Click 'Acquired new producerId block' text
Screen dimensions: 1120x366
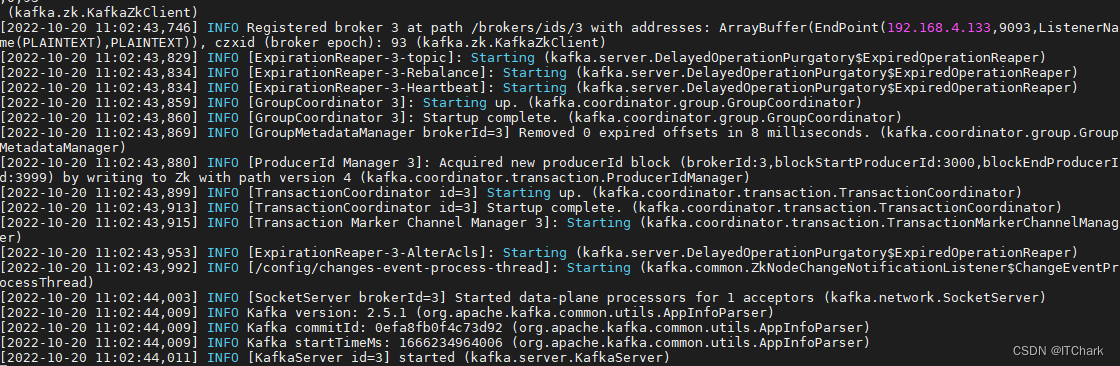[554, 163]
